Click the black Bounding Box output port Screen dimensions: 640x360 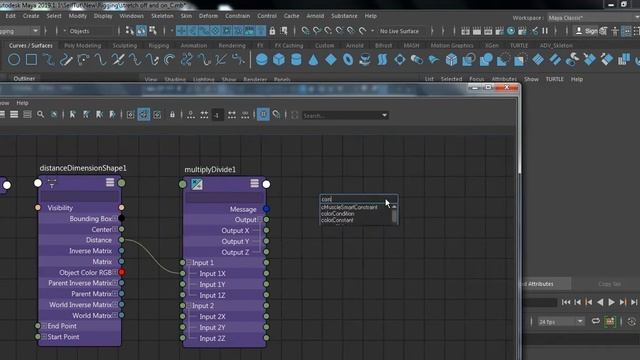tap(122, 218)
